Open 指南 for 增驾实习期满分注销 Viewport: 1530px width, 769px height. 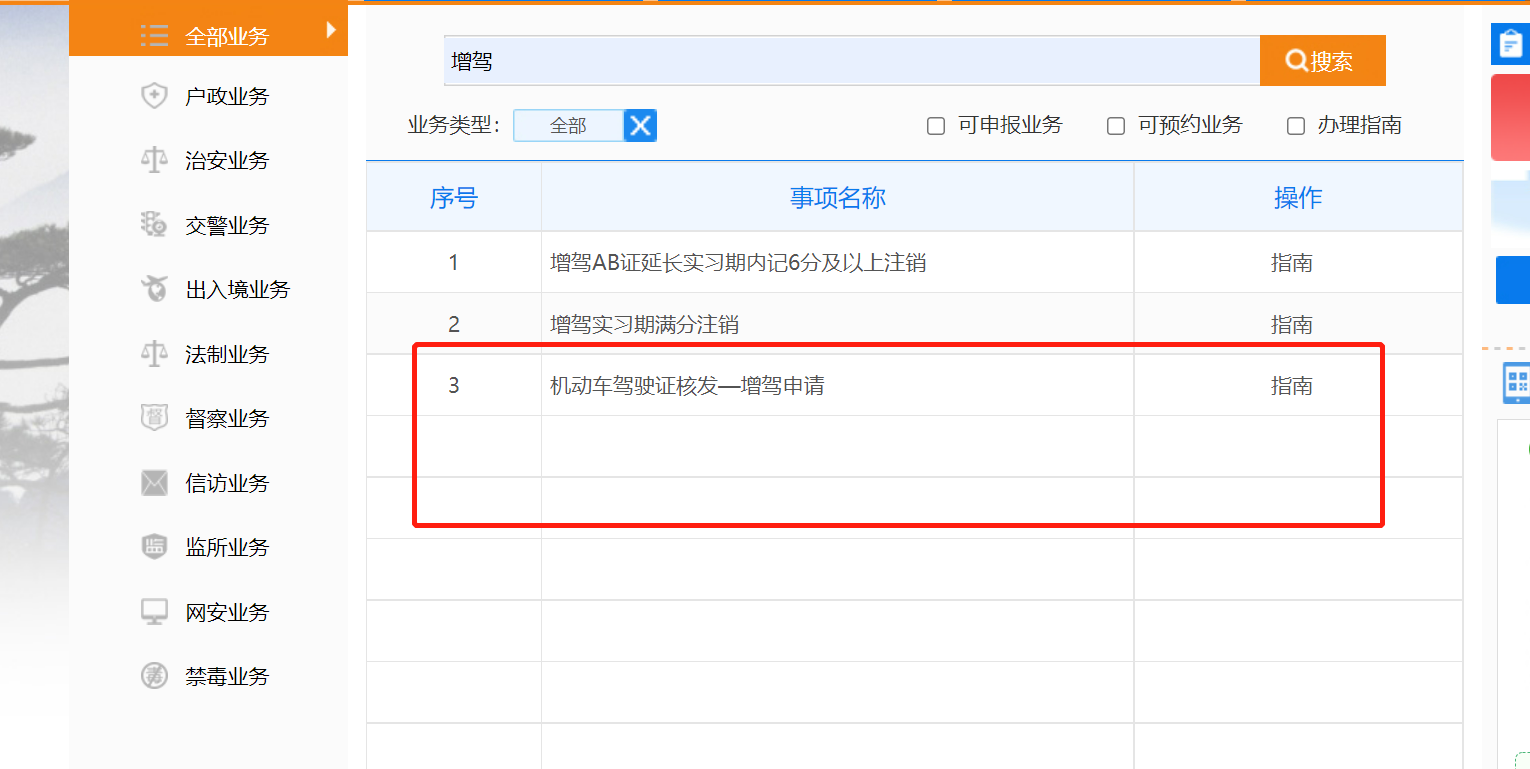click(1291, 325)
